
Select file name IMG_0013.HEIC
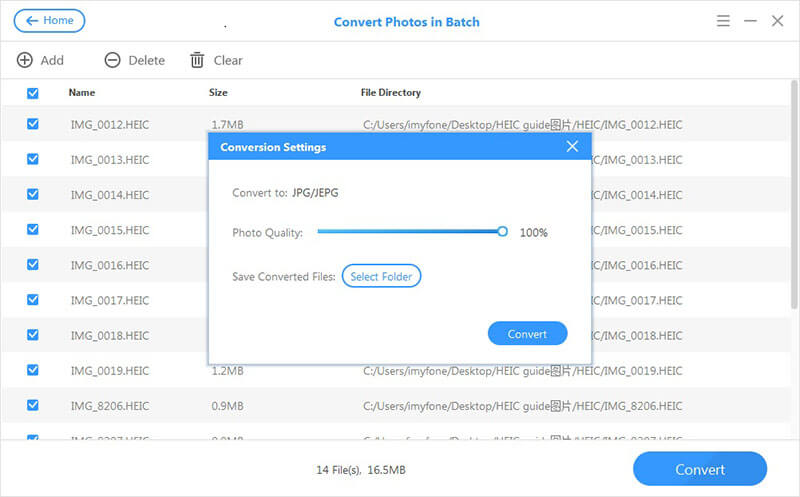coord(110,160)
